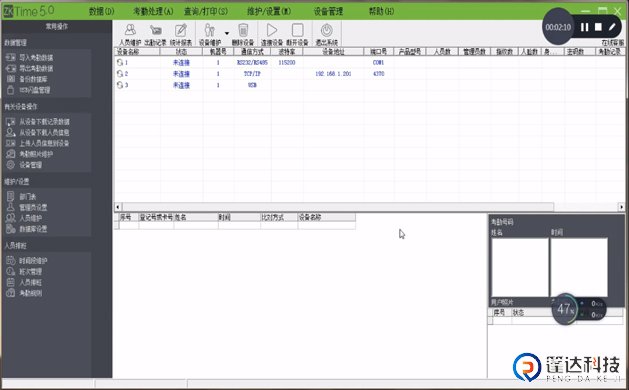
Task: Click the TCP/IP cell
Action: (252, 74)
